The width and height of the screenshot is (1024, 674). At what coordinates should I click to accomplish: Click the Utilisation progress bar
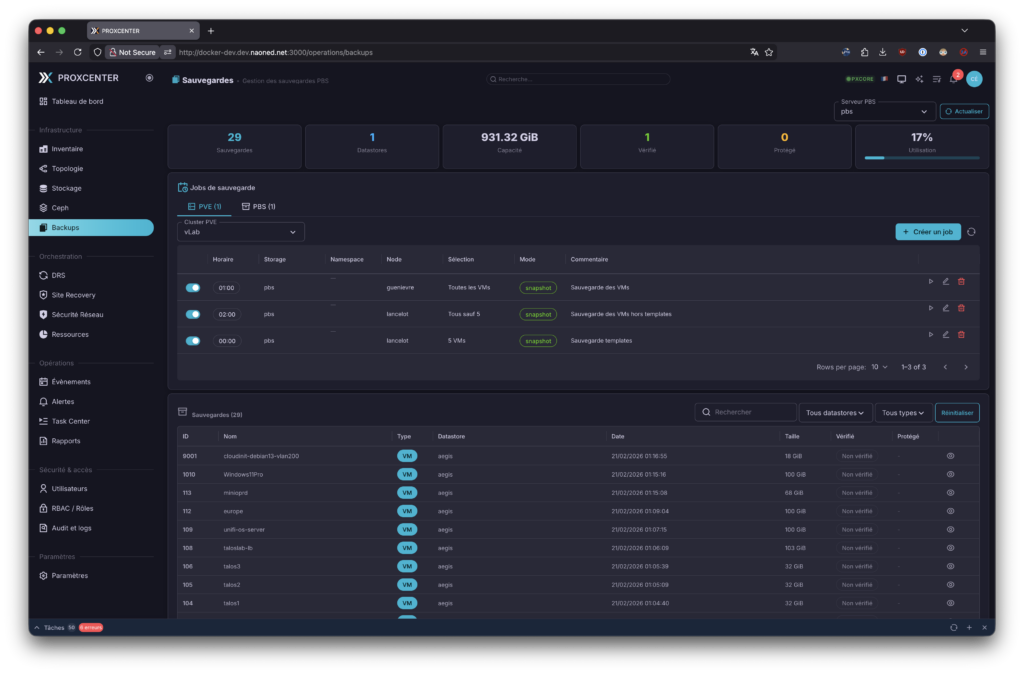click(x=921, y=157)
